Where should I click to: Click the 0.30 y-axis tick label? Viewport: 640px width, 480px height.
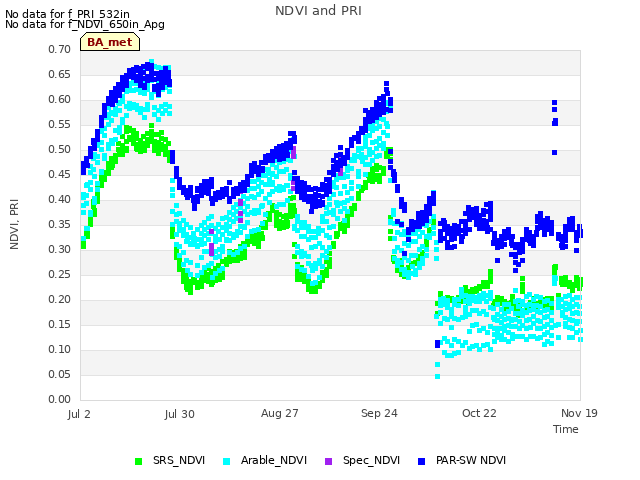point(60,249)
